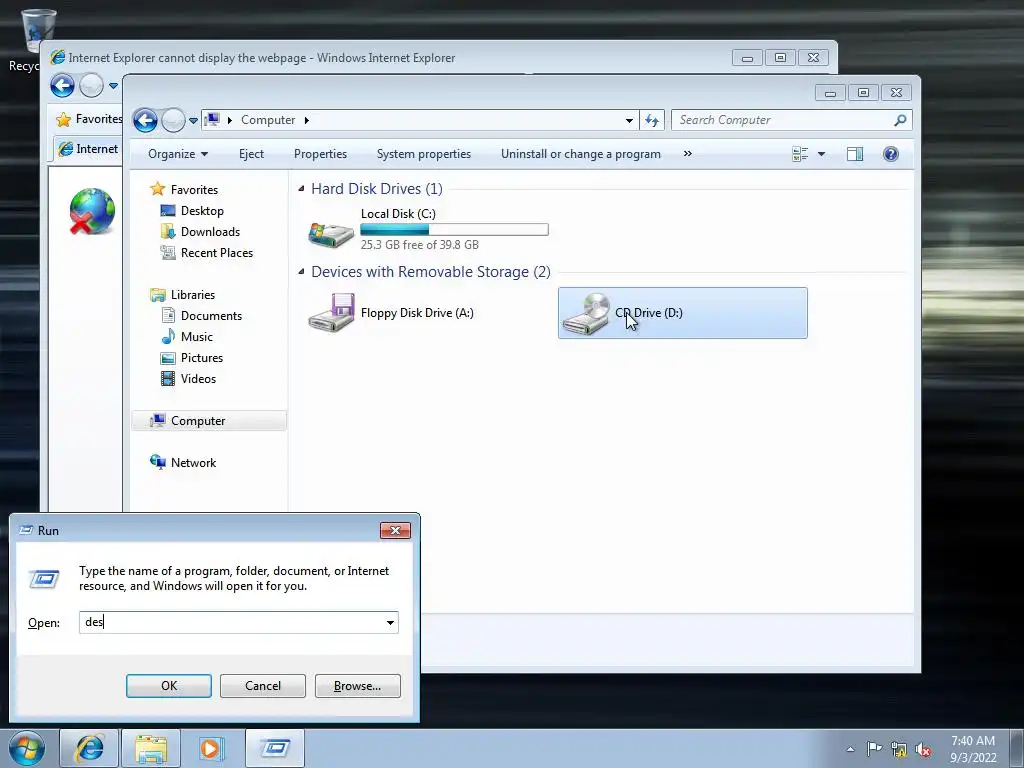
Task: Open the Organize menu
Action: (178, 154)
